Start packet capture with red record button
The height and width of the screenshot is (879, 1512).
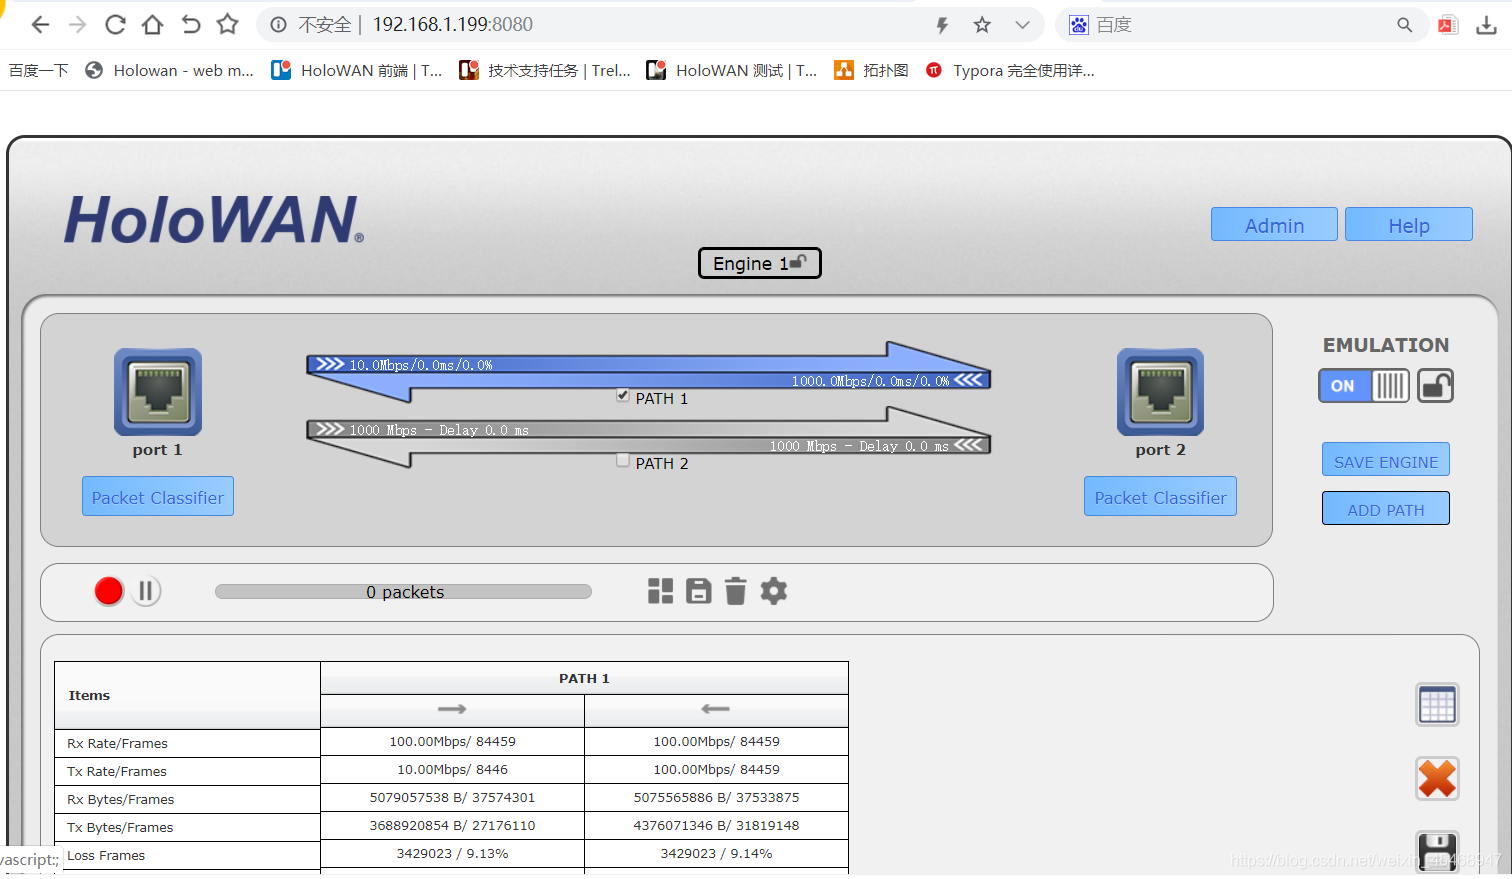point(109,591)
